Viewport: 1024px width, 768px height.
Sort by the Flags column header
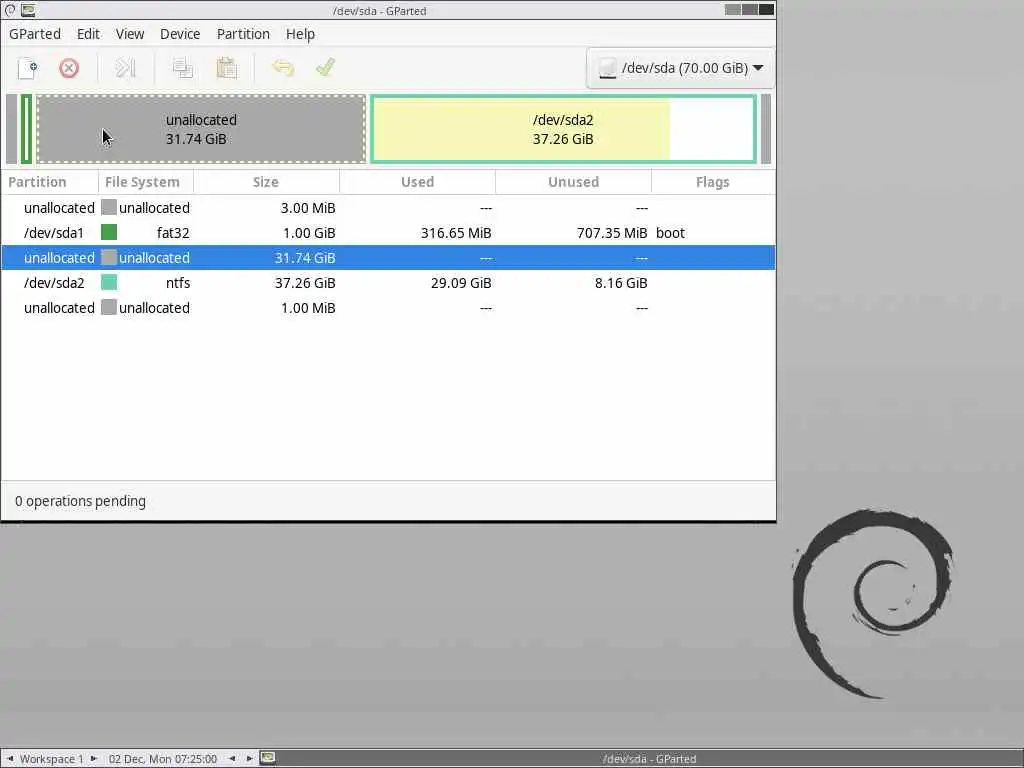pyautogui.click(x=713, y=182)
